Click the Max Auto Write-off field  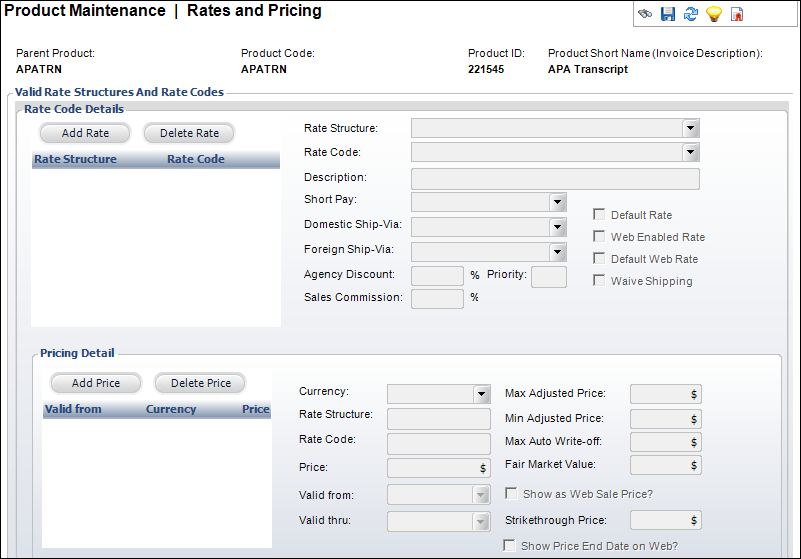coord(666,442)
